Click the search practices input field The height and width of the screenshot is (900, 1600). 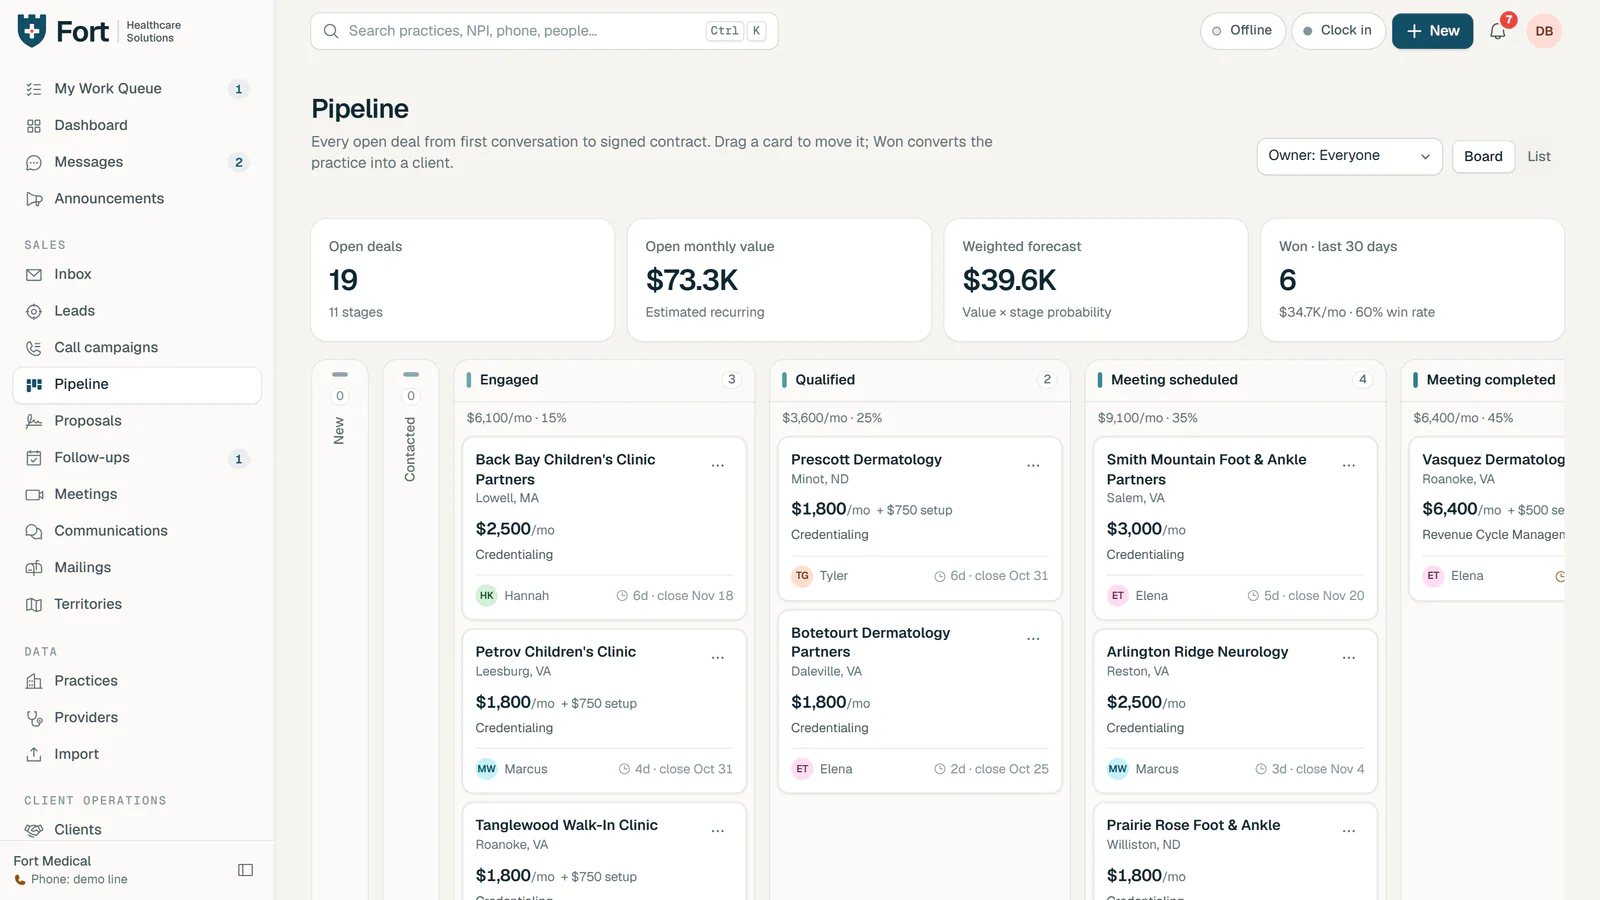tap(544, 31)
